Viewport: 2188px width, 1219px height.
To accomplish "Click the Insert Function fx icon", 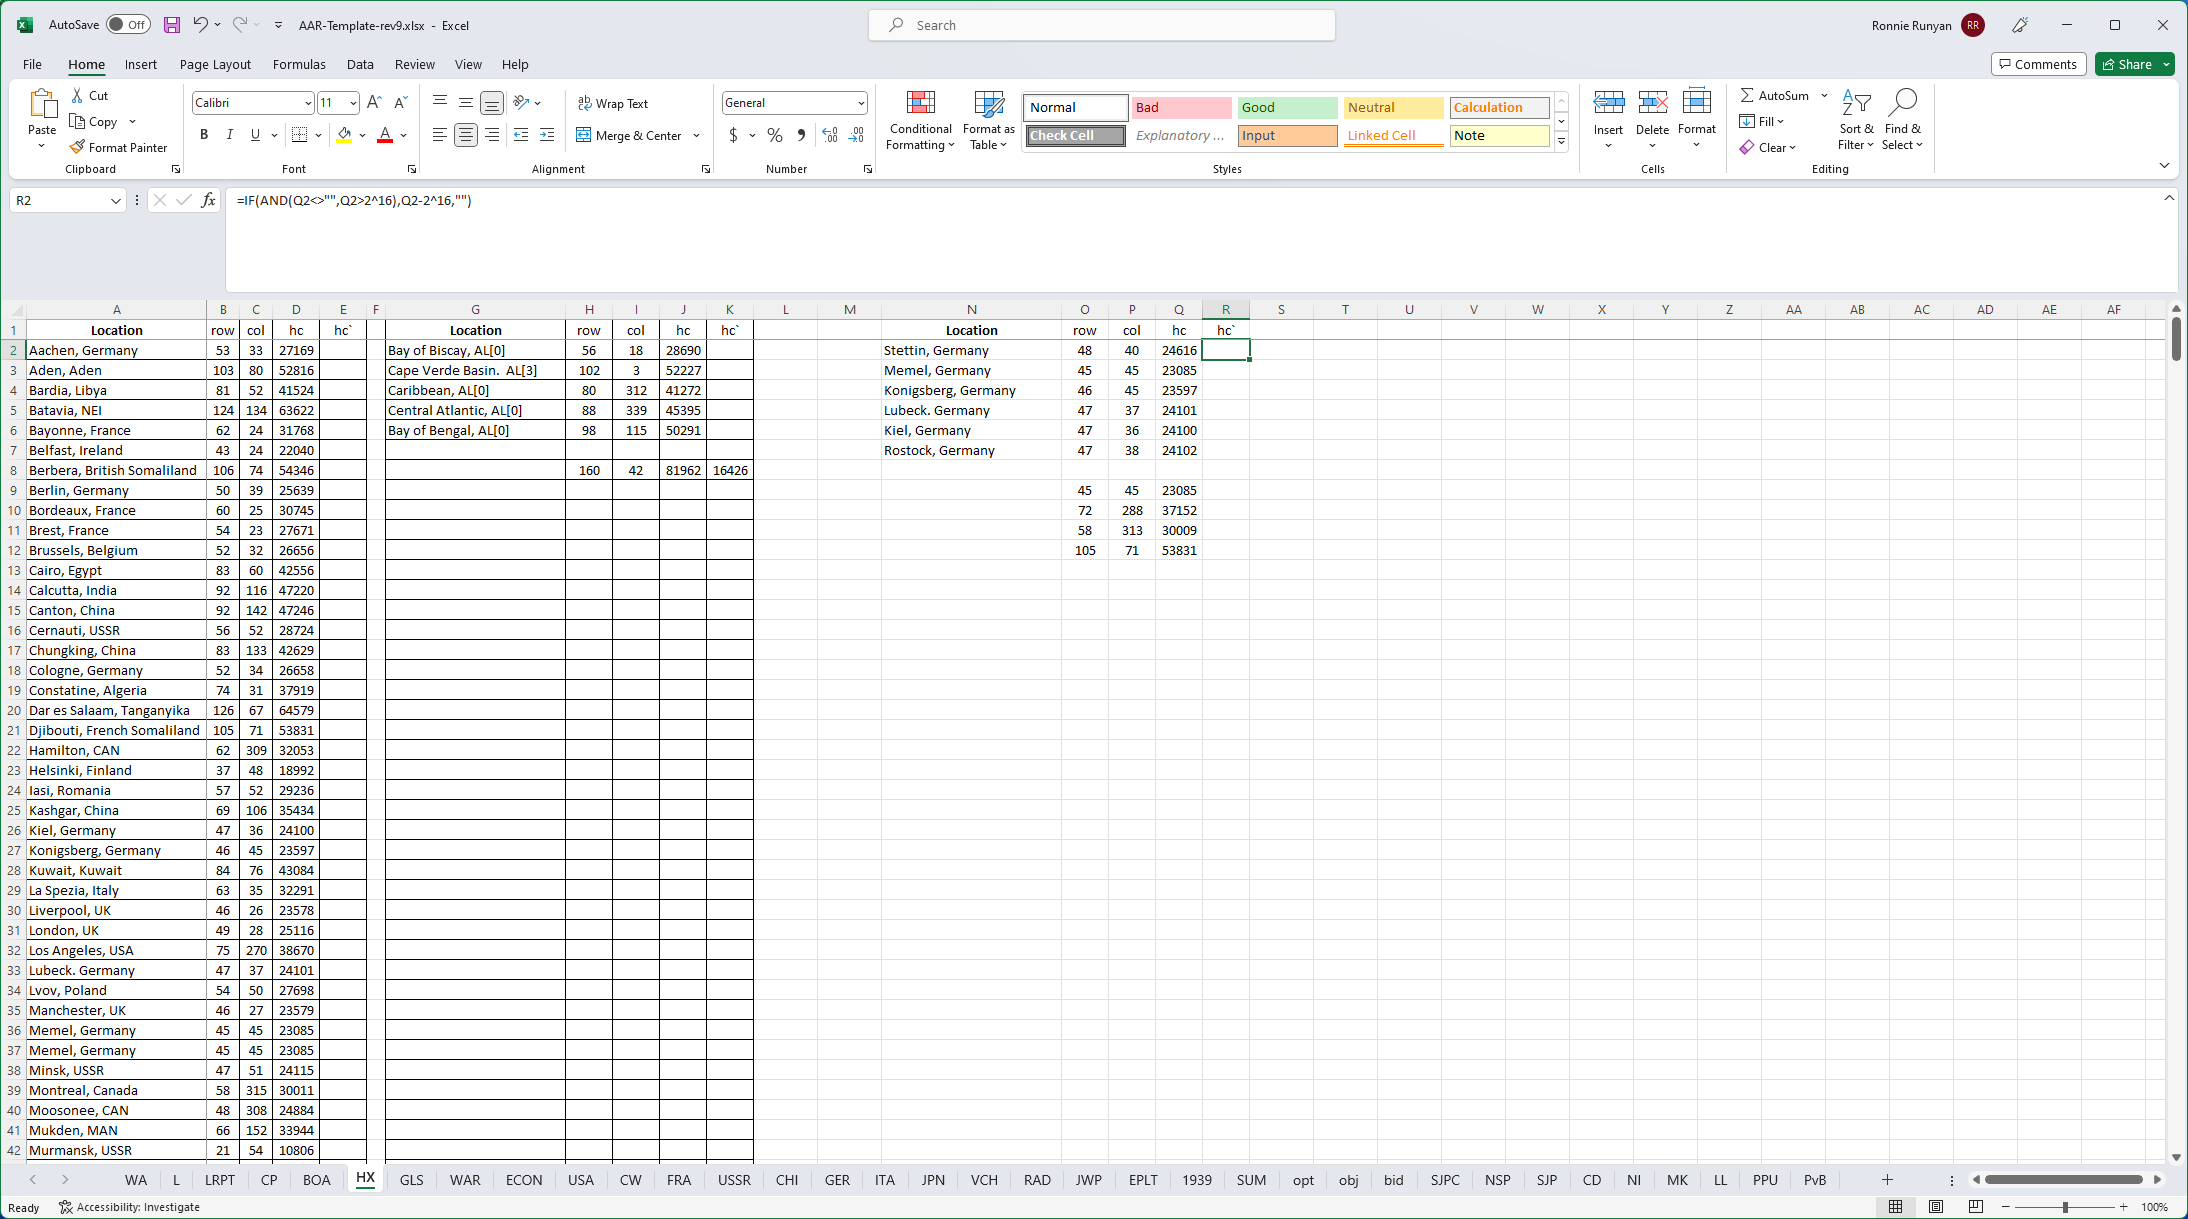I will (208, 200).
